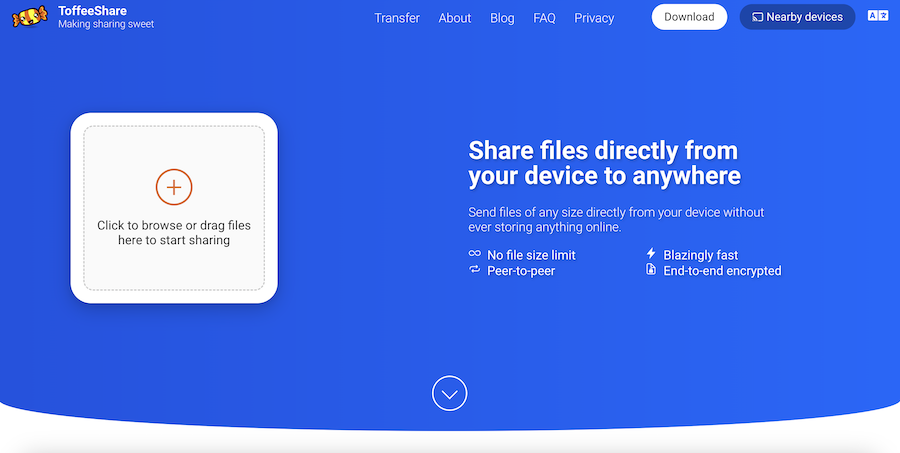The height and width of the screenshot is (453, 900).
Task: Click the 'Blazingly fast' text
Action: pyautogui.click(x=701, y=255)
